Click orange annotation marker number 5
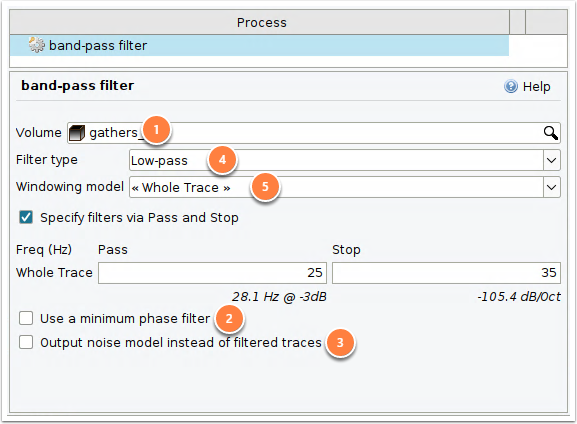The image size is (577, 424). pos(265,187)
